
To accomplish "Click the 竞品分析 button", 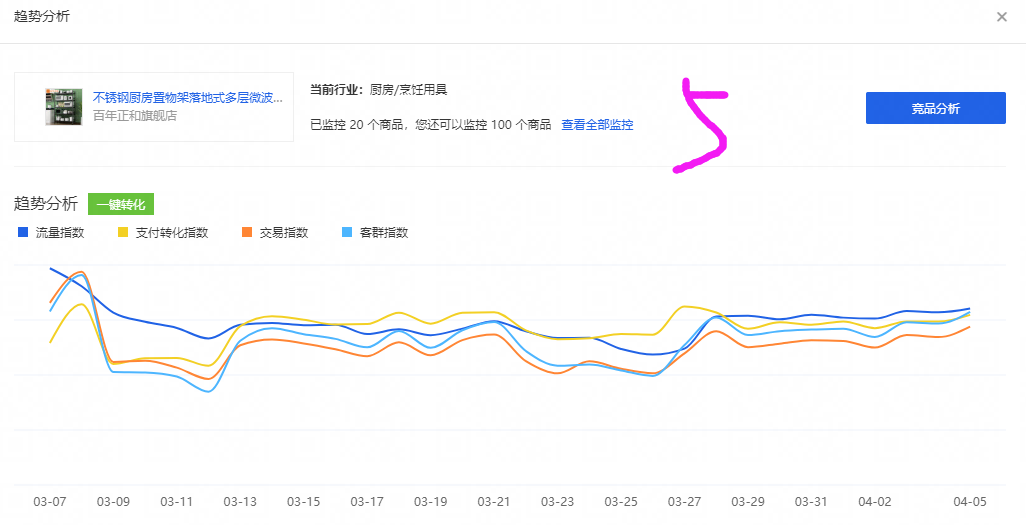I will click(936, 108).
